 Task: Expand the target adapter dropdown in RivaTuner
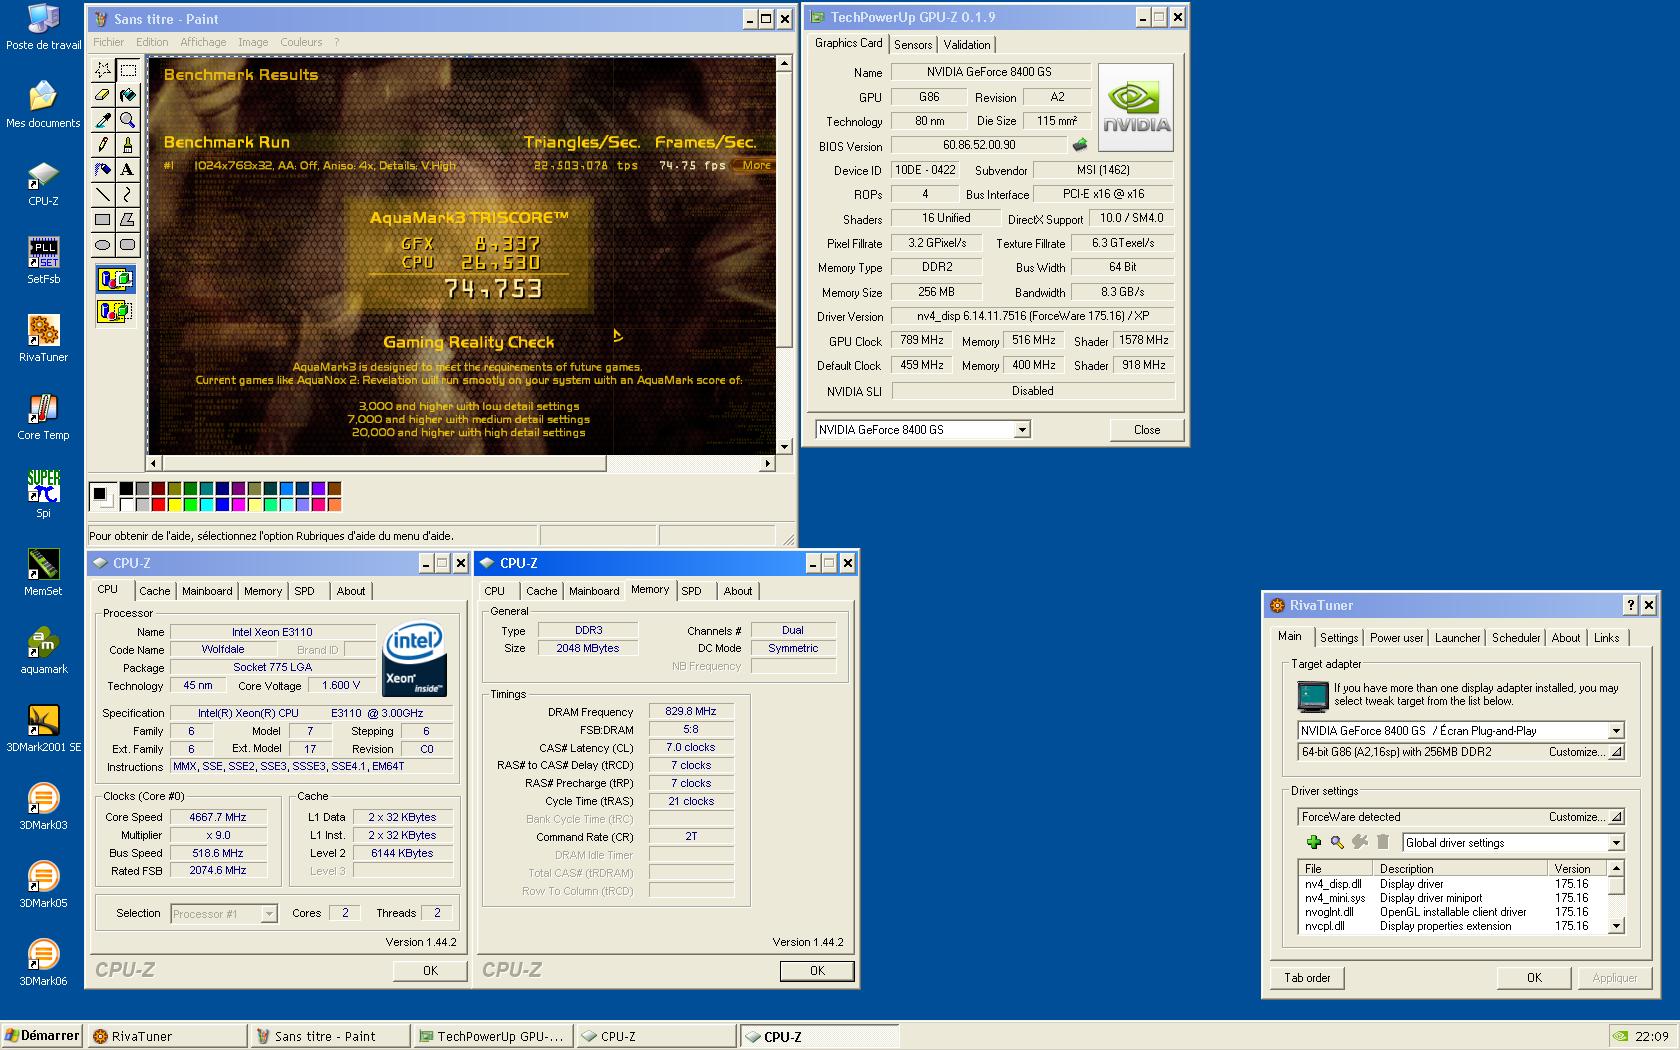(1616, 731)
